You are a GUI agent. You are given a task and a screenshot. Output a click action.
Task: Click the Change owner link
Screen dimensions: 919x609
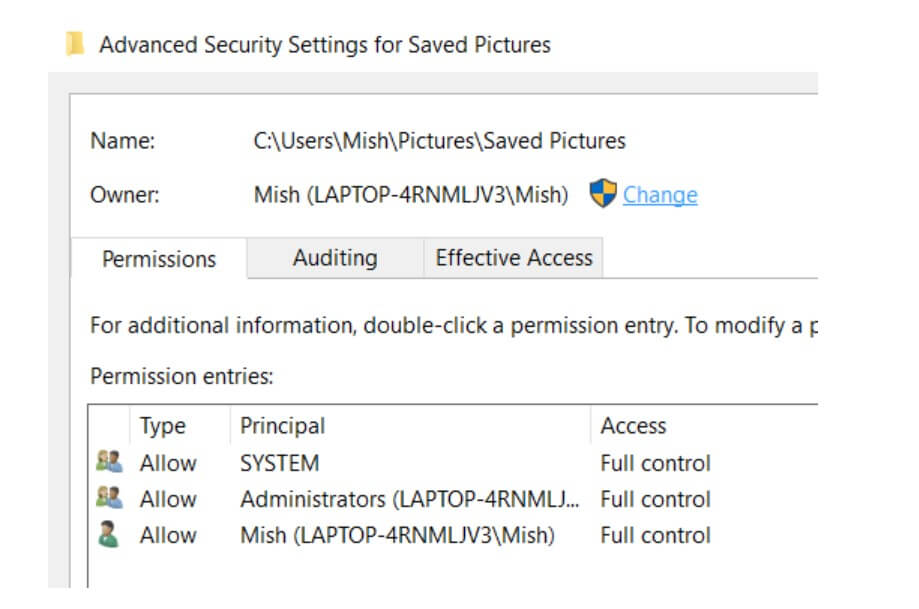pos(660,195)
